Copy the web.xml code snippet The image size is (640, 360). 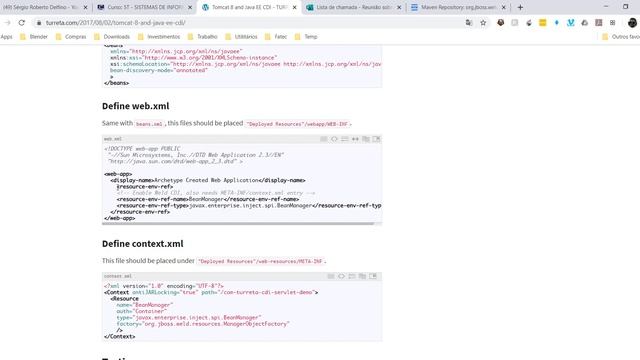click(366, 139)
